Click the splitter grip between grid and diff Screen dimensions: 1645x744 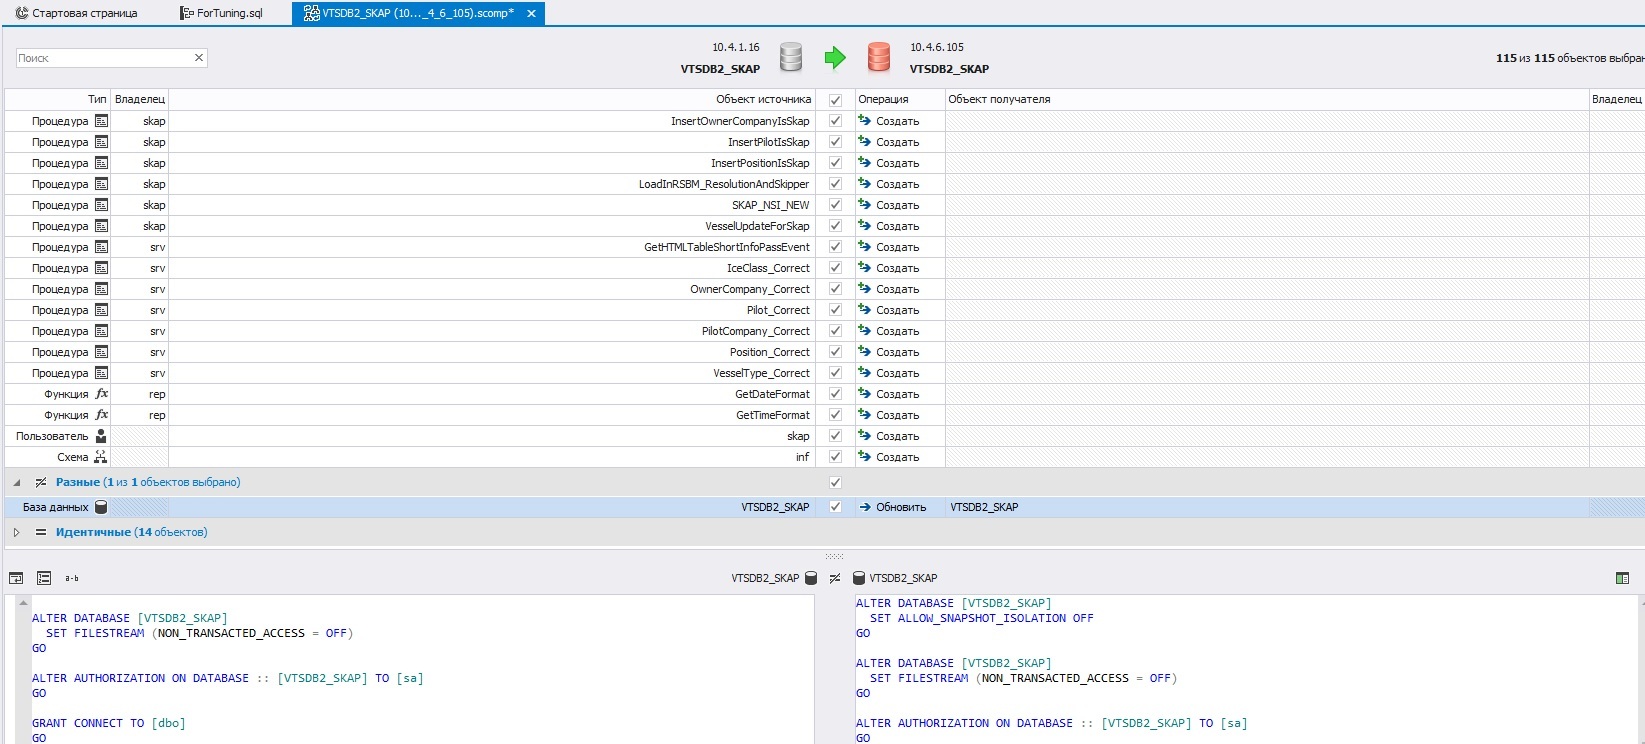[x=834, y=556]
